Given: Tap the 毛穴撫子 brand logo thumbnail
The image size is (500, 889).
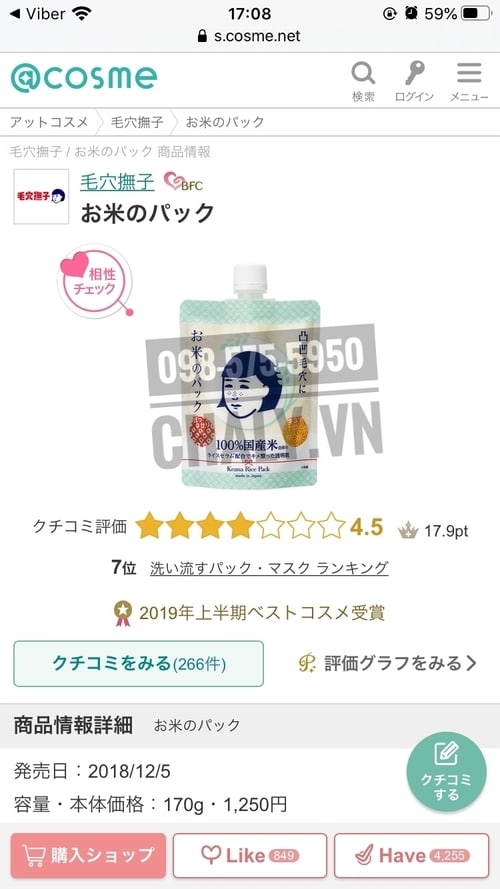Looking at the screenshot, I should (x=41, y=196).
